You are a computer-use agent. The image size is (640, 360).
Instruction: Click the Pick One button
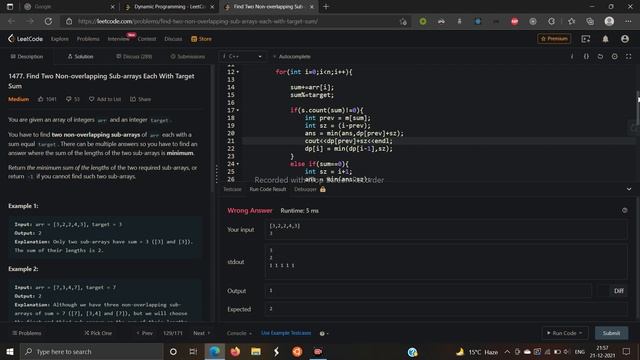98,333
